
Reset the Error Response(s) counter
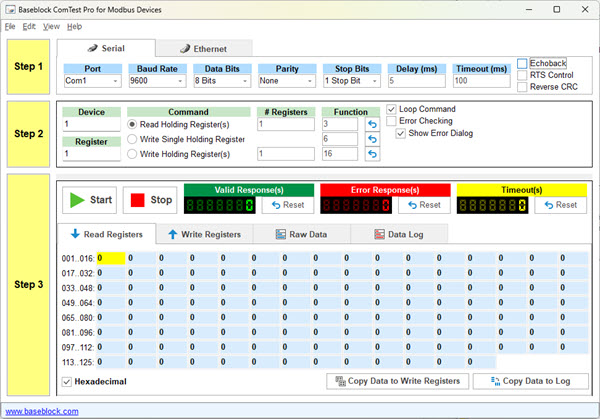coord(423,205)
